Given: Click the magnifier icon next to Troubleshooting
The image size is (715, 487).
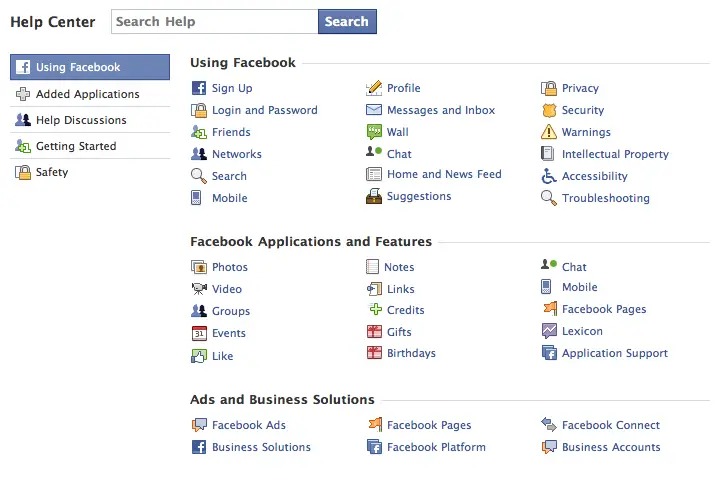Looking at the screenshot, I should click(549, 198).
